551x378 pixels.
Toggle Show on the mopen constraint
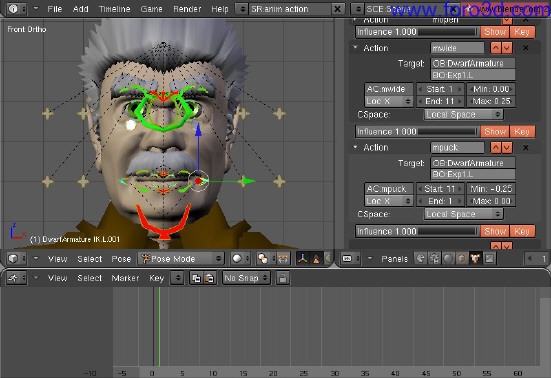495,32
